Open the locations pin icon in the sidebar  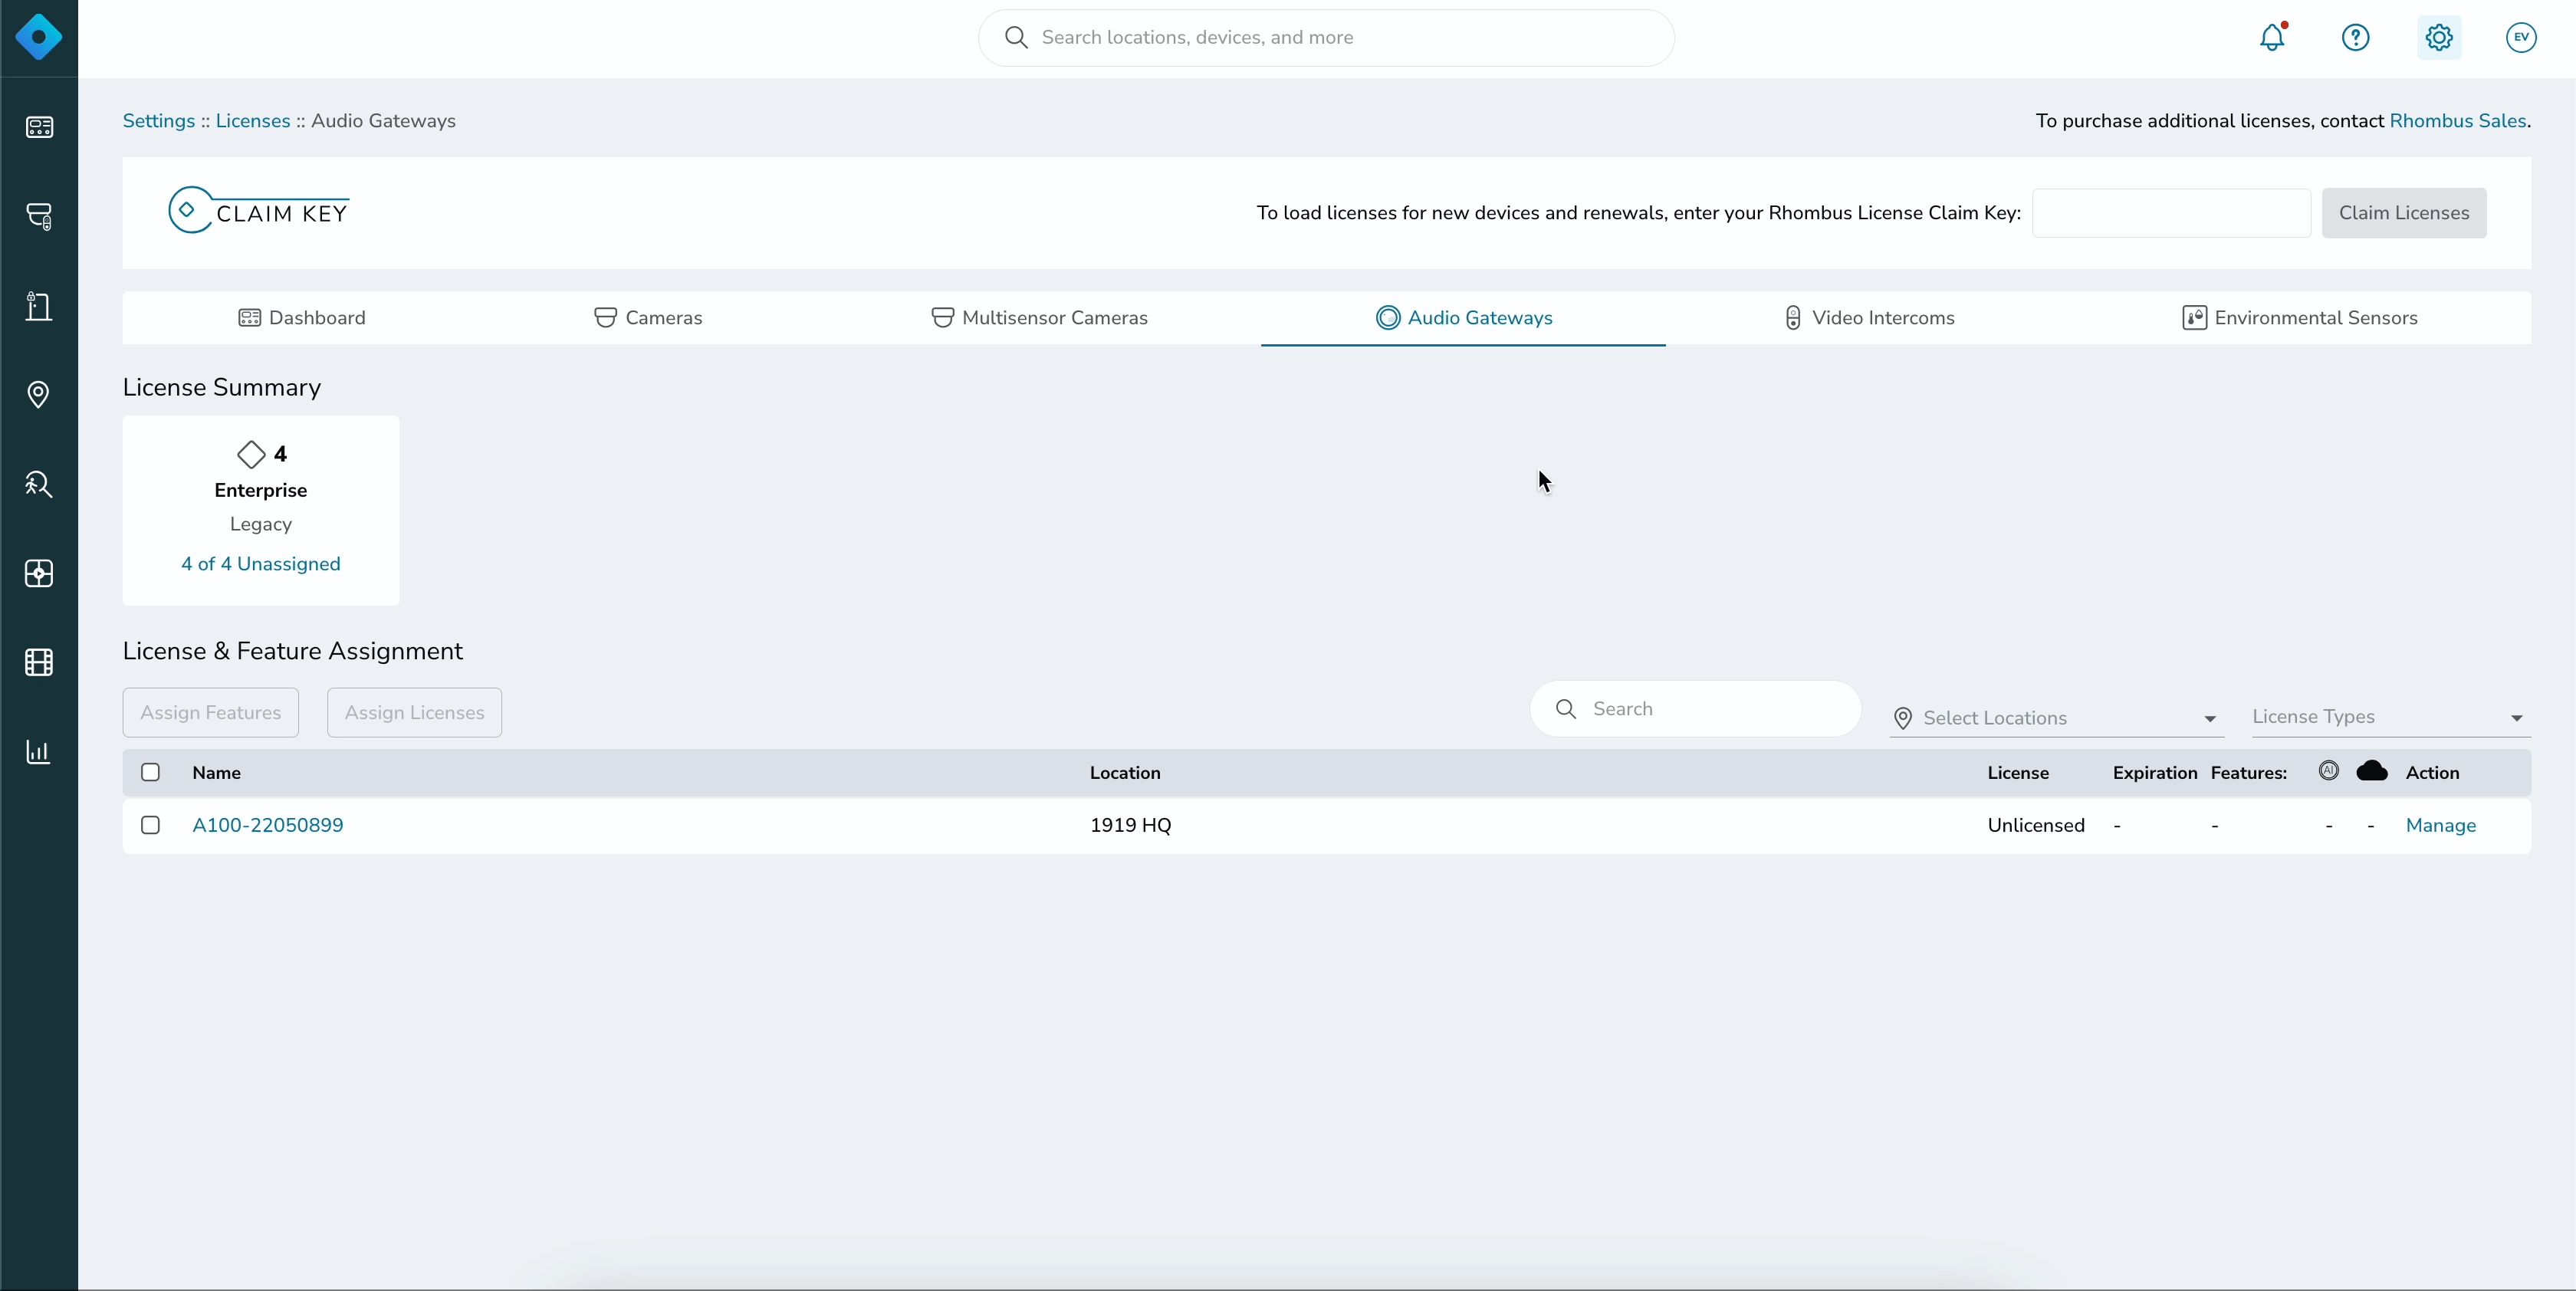38,395
